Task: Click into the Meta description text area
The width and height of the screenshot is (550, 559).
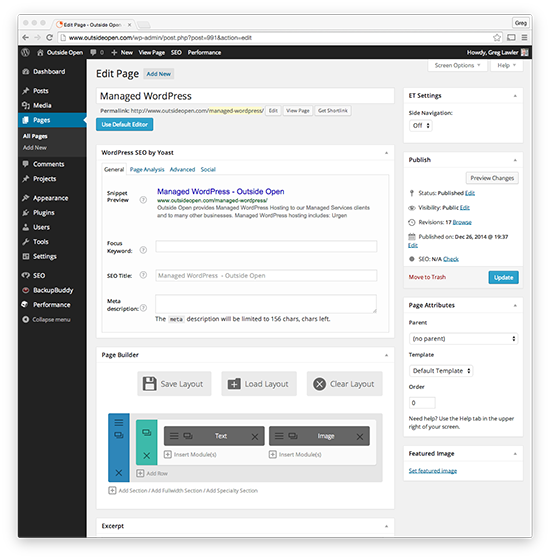Action: point(266,304)
